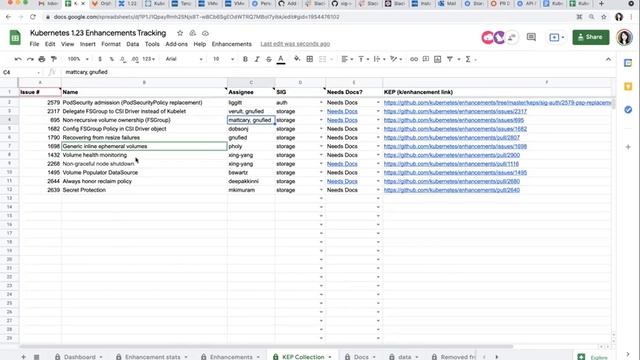Open the Edit menu
This screenshot has height=360, width=640.
point(50,44)
